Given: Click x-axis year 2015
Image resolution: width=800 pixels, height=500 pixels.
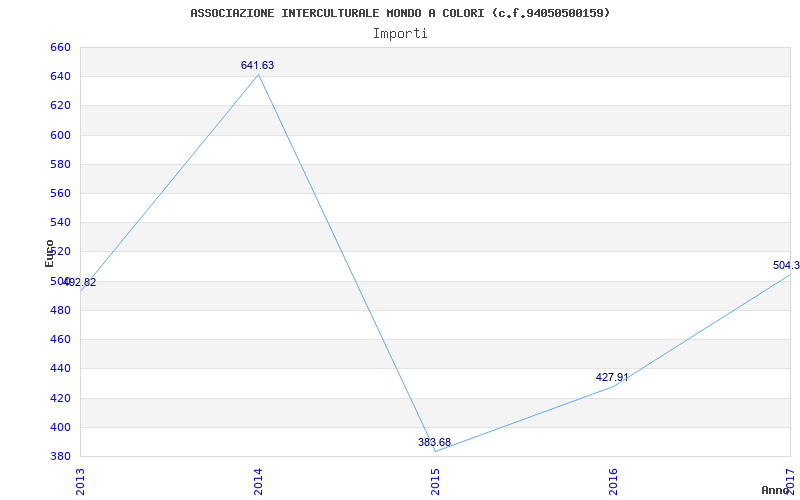Looking at the screenshot, I should 435,482.
